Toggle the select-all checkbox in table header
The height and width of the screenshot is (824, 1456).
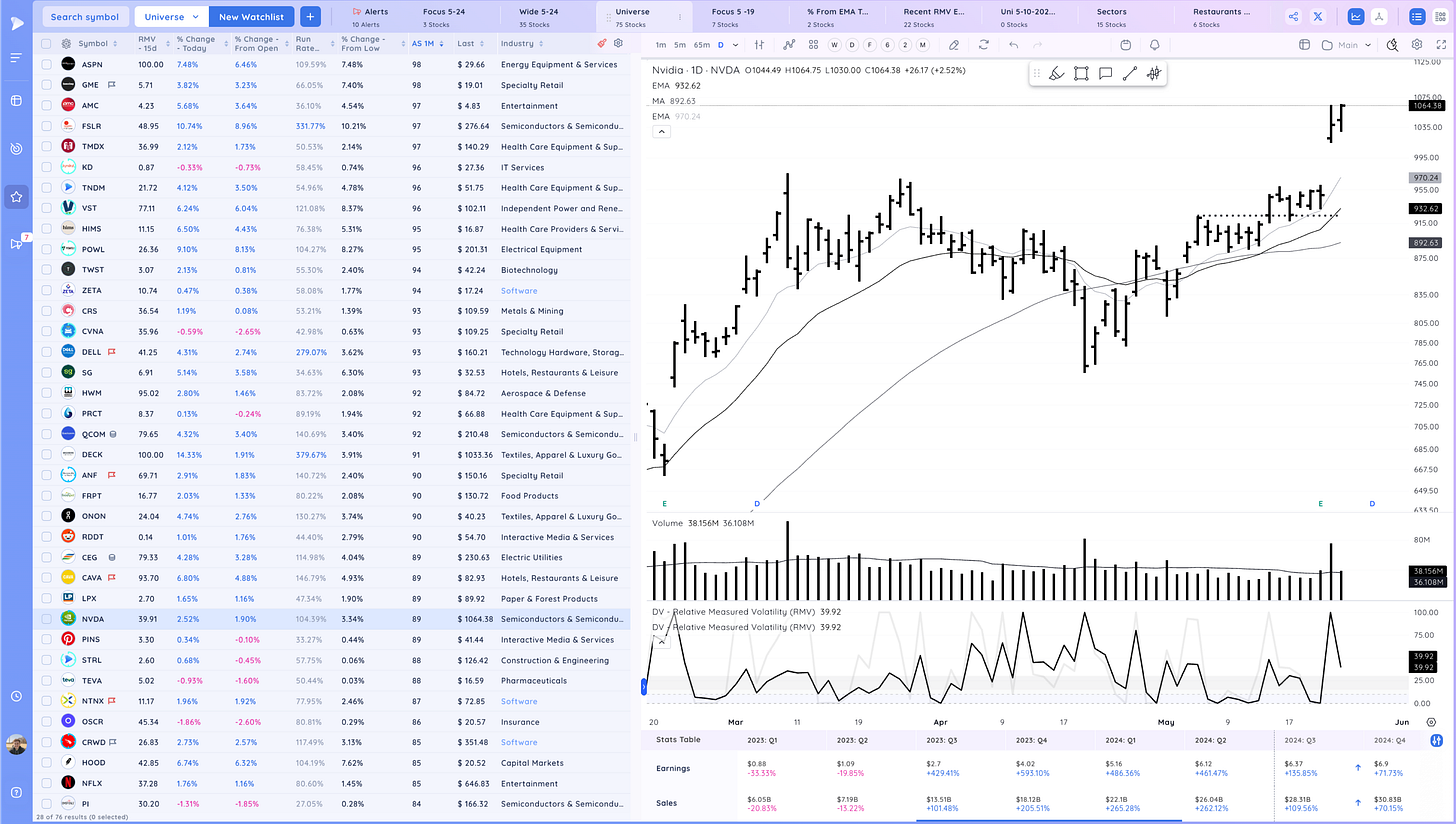[x=46, y=44]
